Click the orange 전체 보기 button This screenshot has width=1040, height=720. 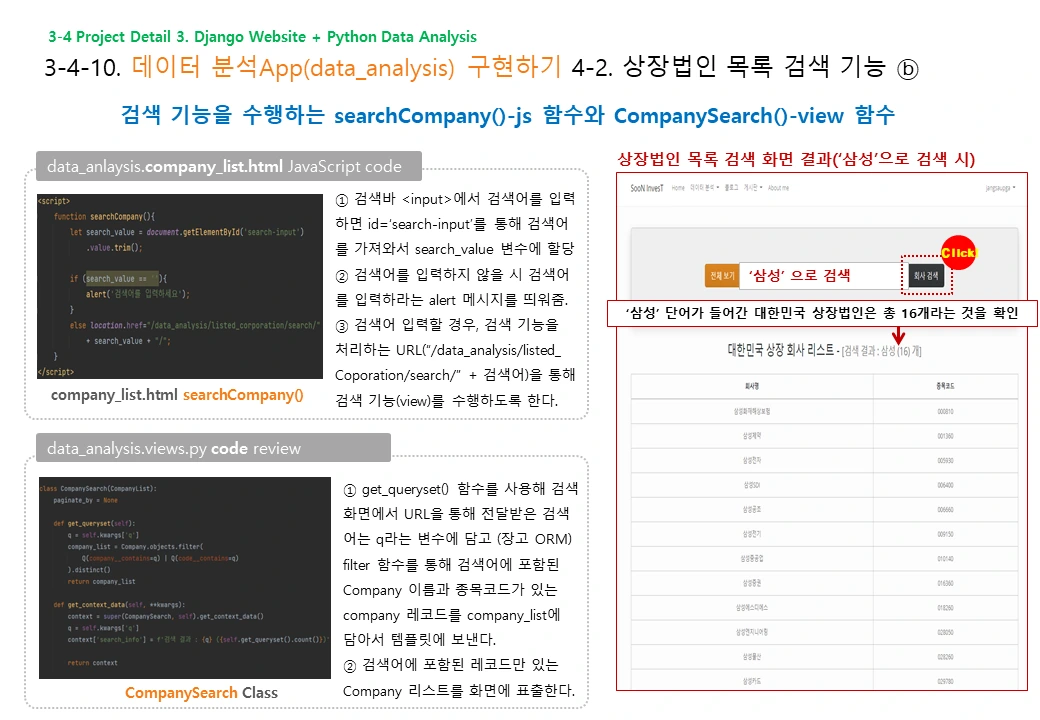[x=722, y=276]
